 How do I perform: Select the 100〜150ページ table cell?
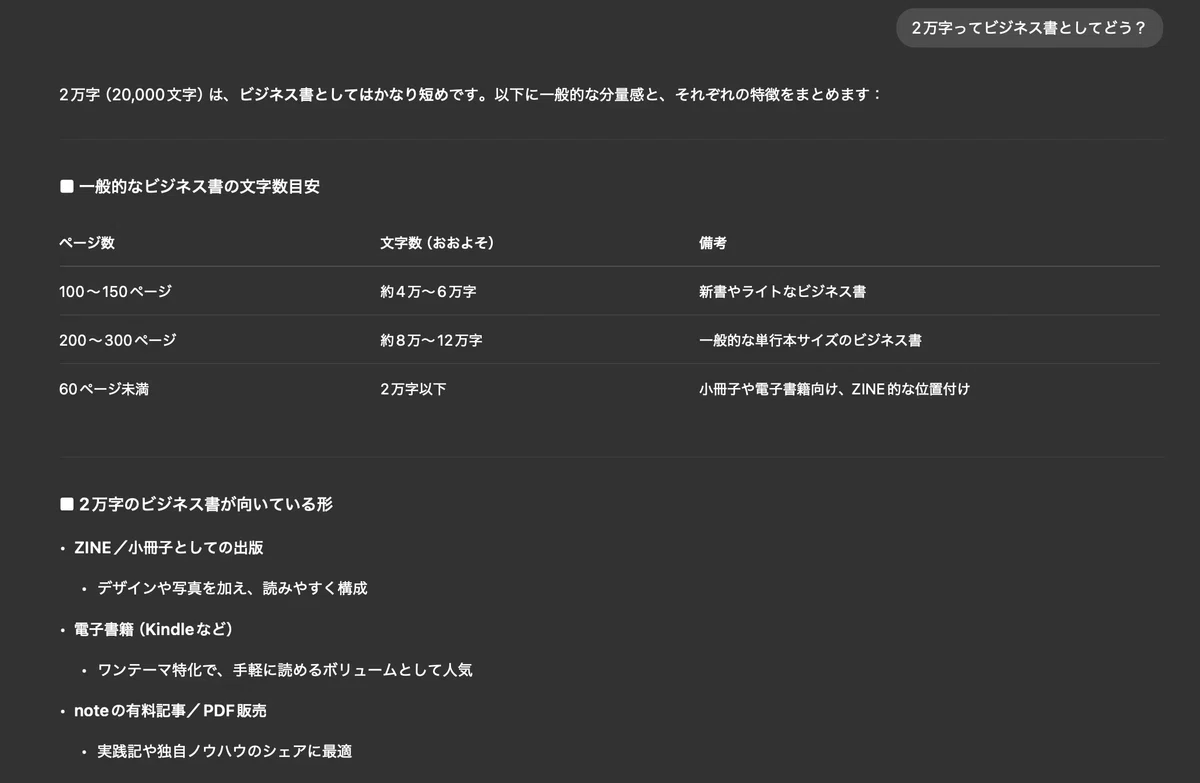click(x=115, y=292)
